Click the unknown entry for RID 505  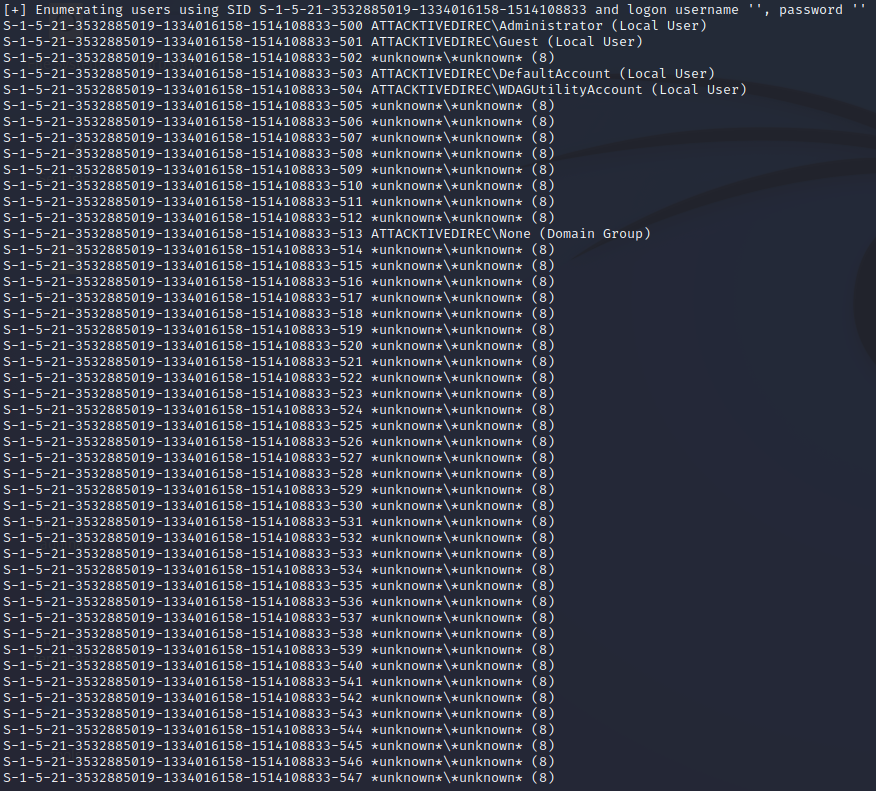[462, 105]
